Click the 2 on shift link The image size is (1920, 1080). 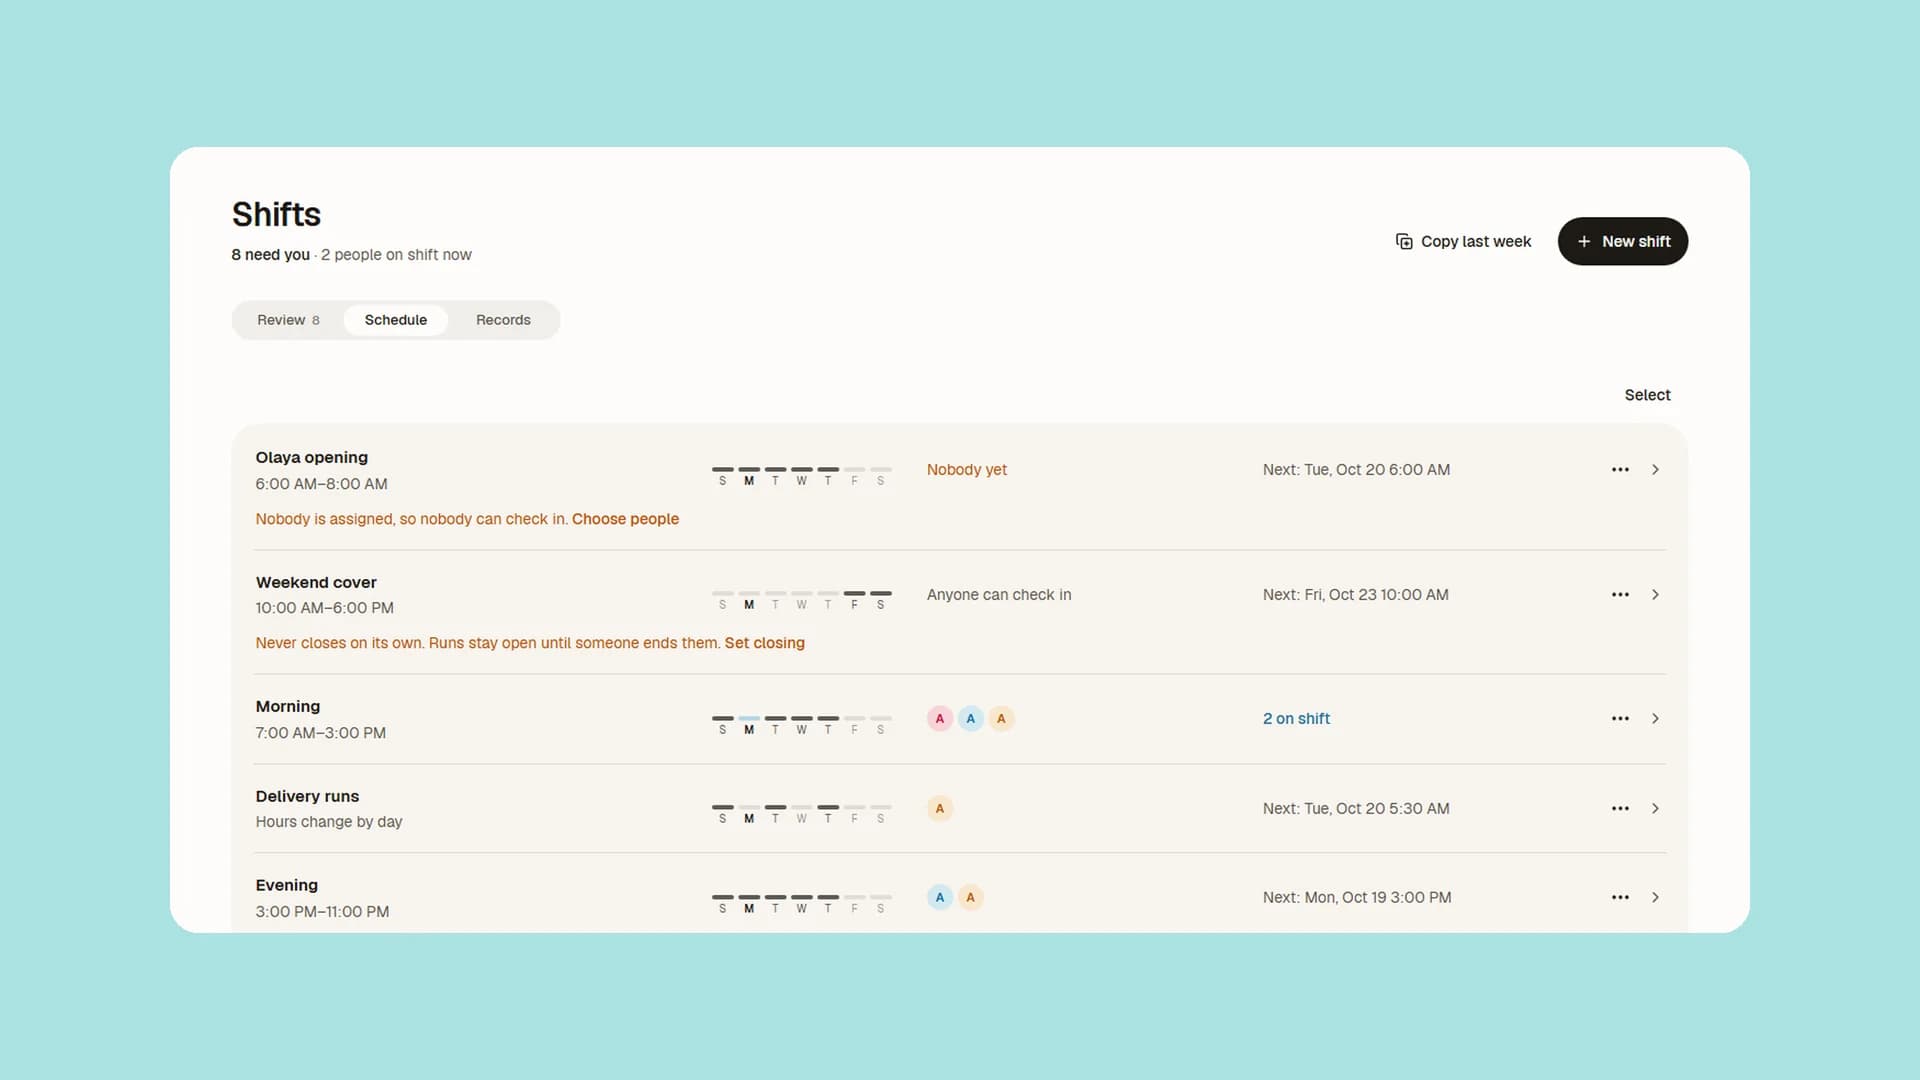tap(1296, 719)
